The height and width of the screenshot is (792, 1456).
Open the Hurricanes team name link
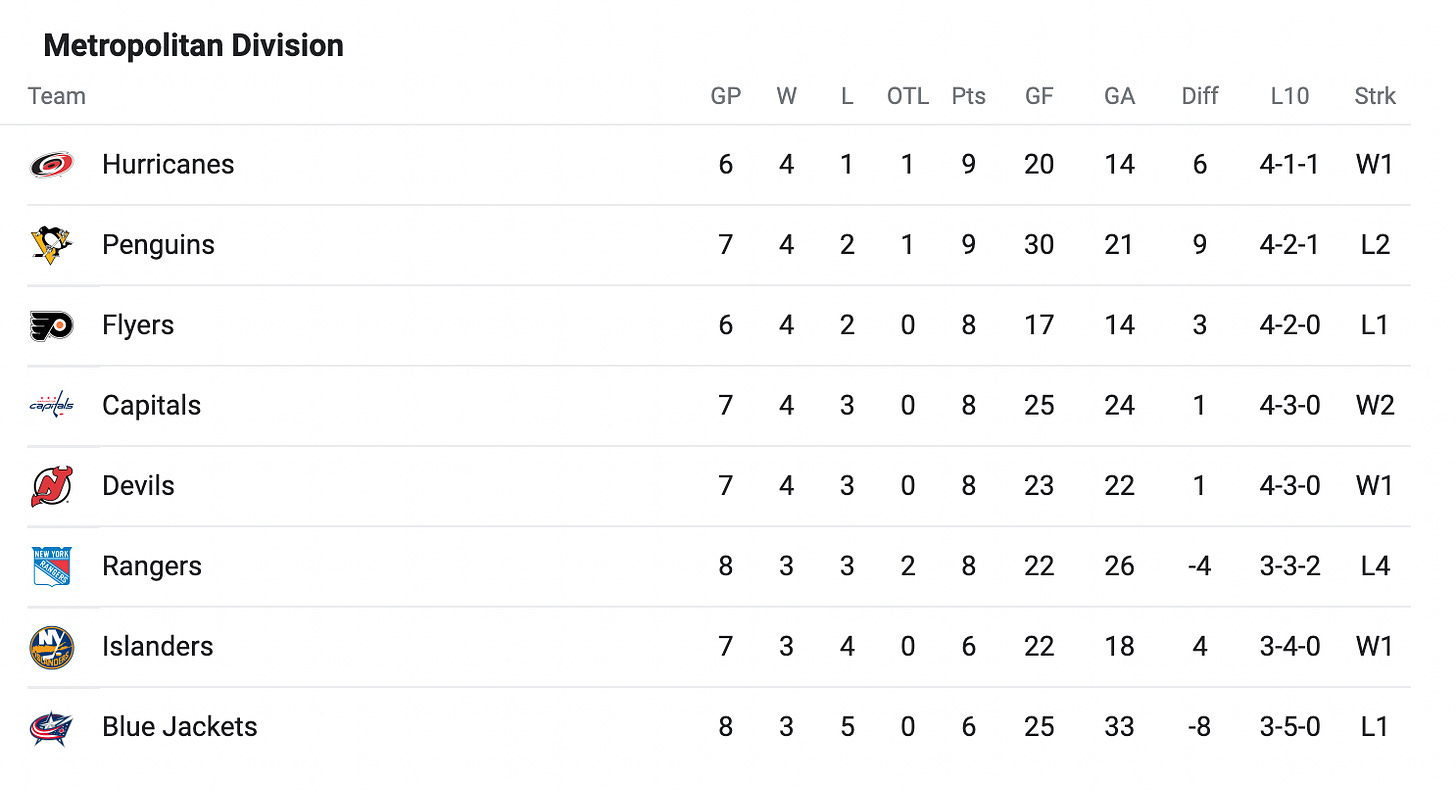tap(168, 164)
